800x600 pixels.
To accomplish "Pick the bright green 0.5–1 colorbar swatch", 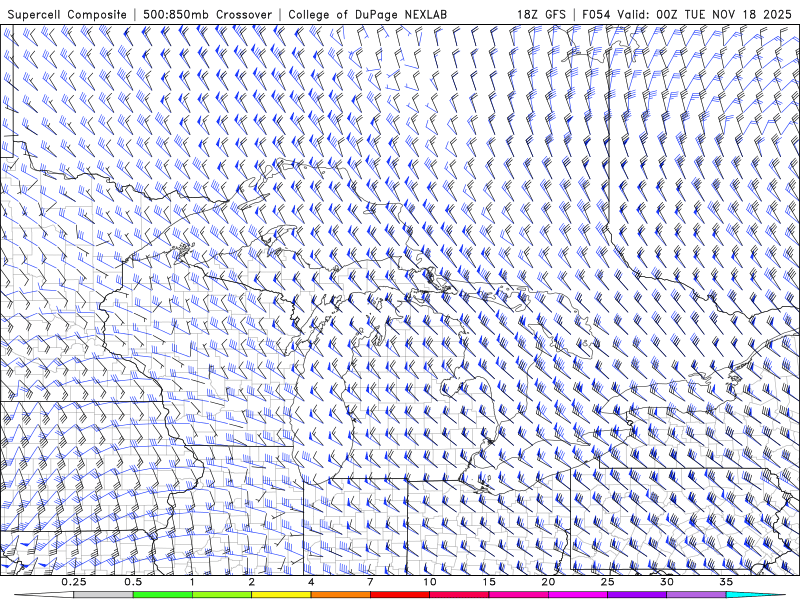I will pyautogui.click(x=163, y=595).
